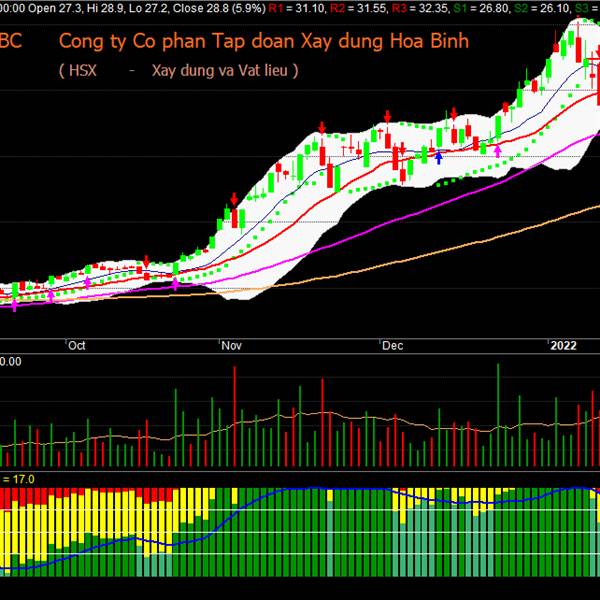Click the red down arrow above early November candle

[234, 199]
